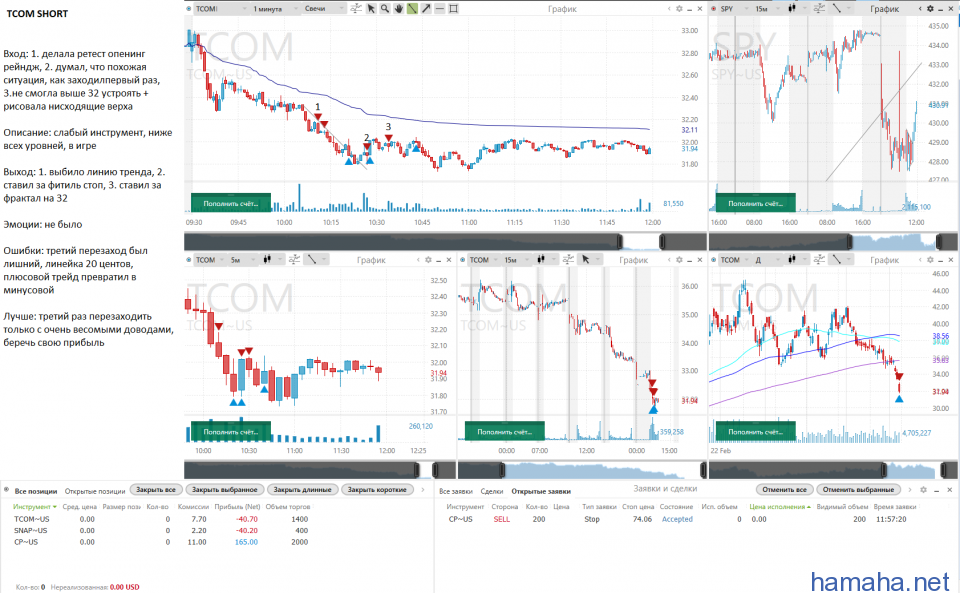Viewport: 960px width, 593px height.
Task: Select the hand pan tool in top chart toolbar
Action: [398, 8]
